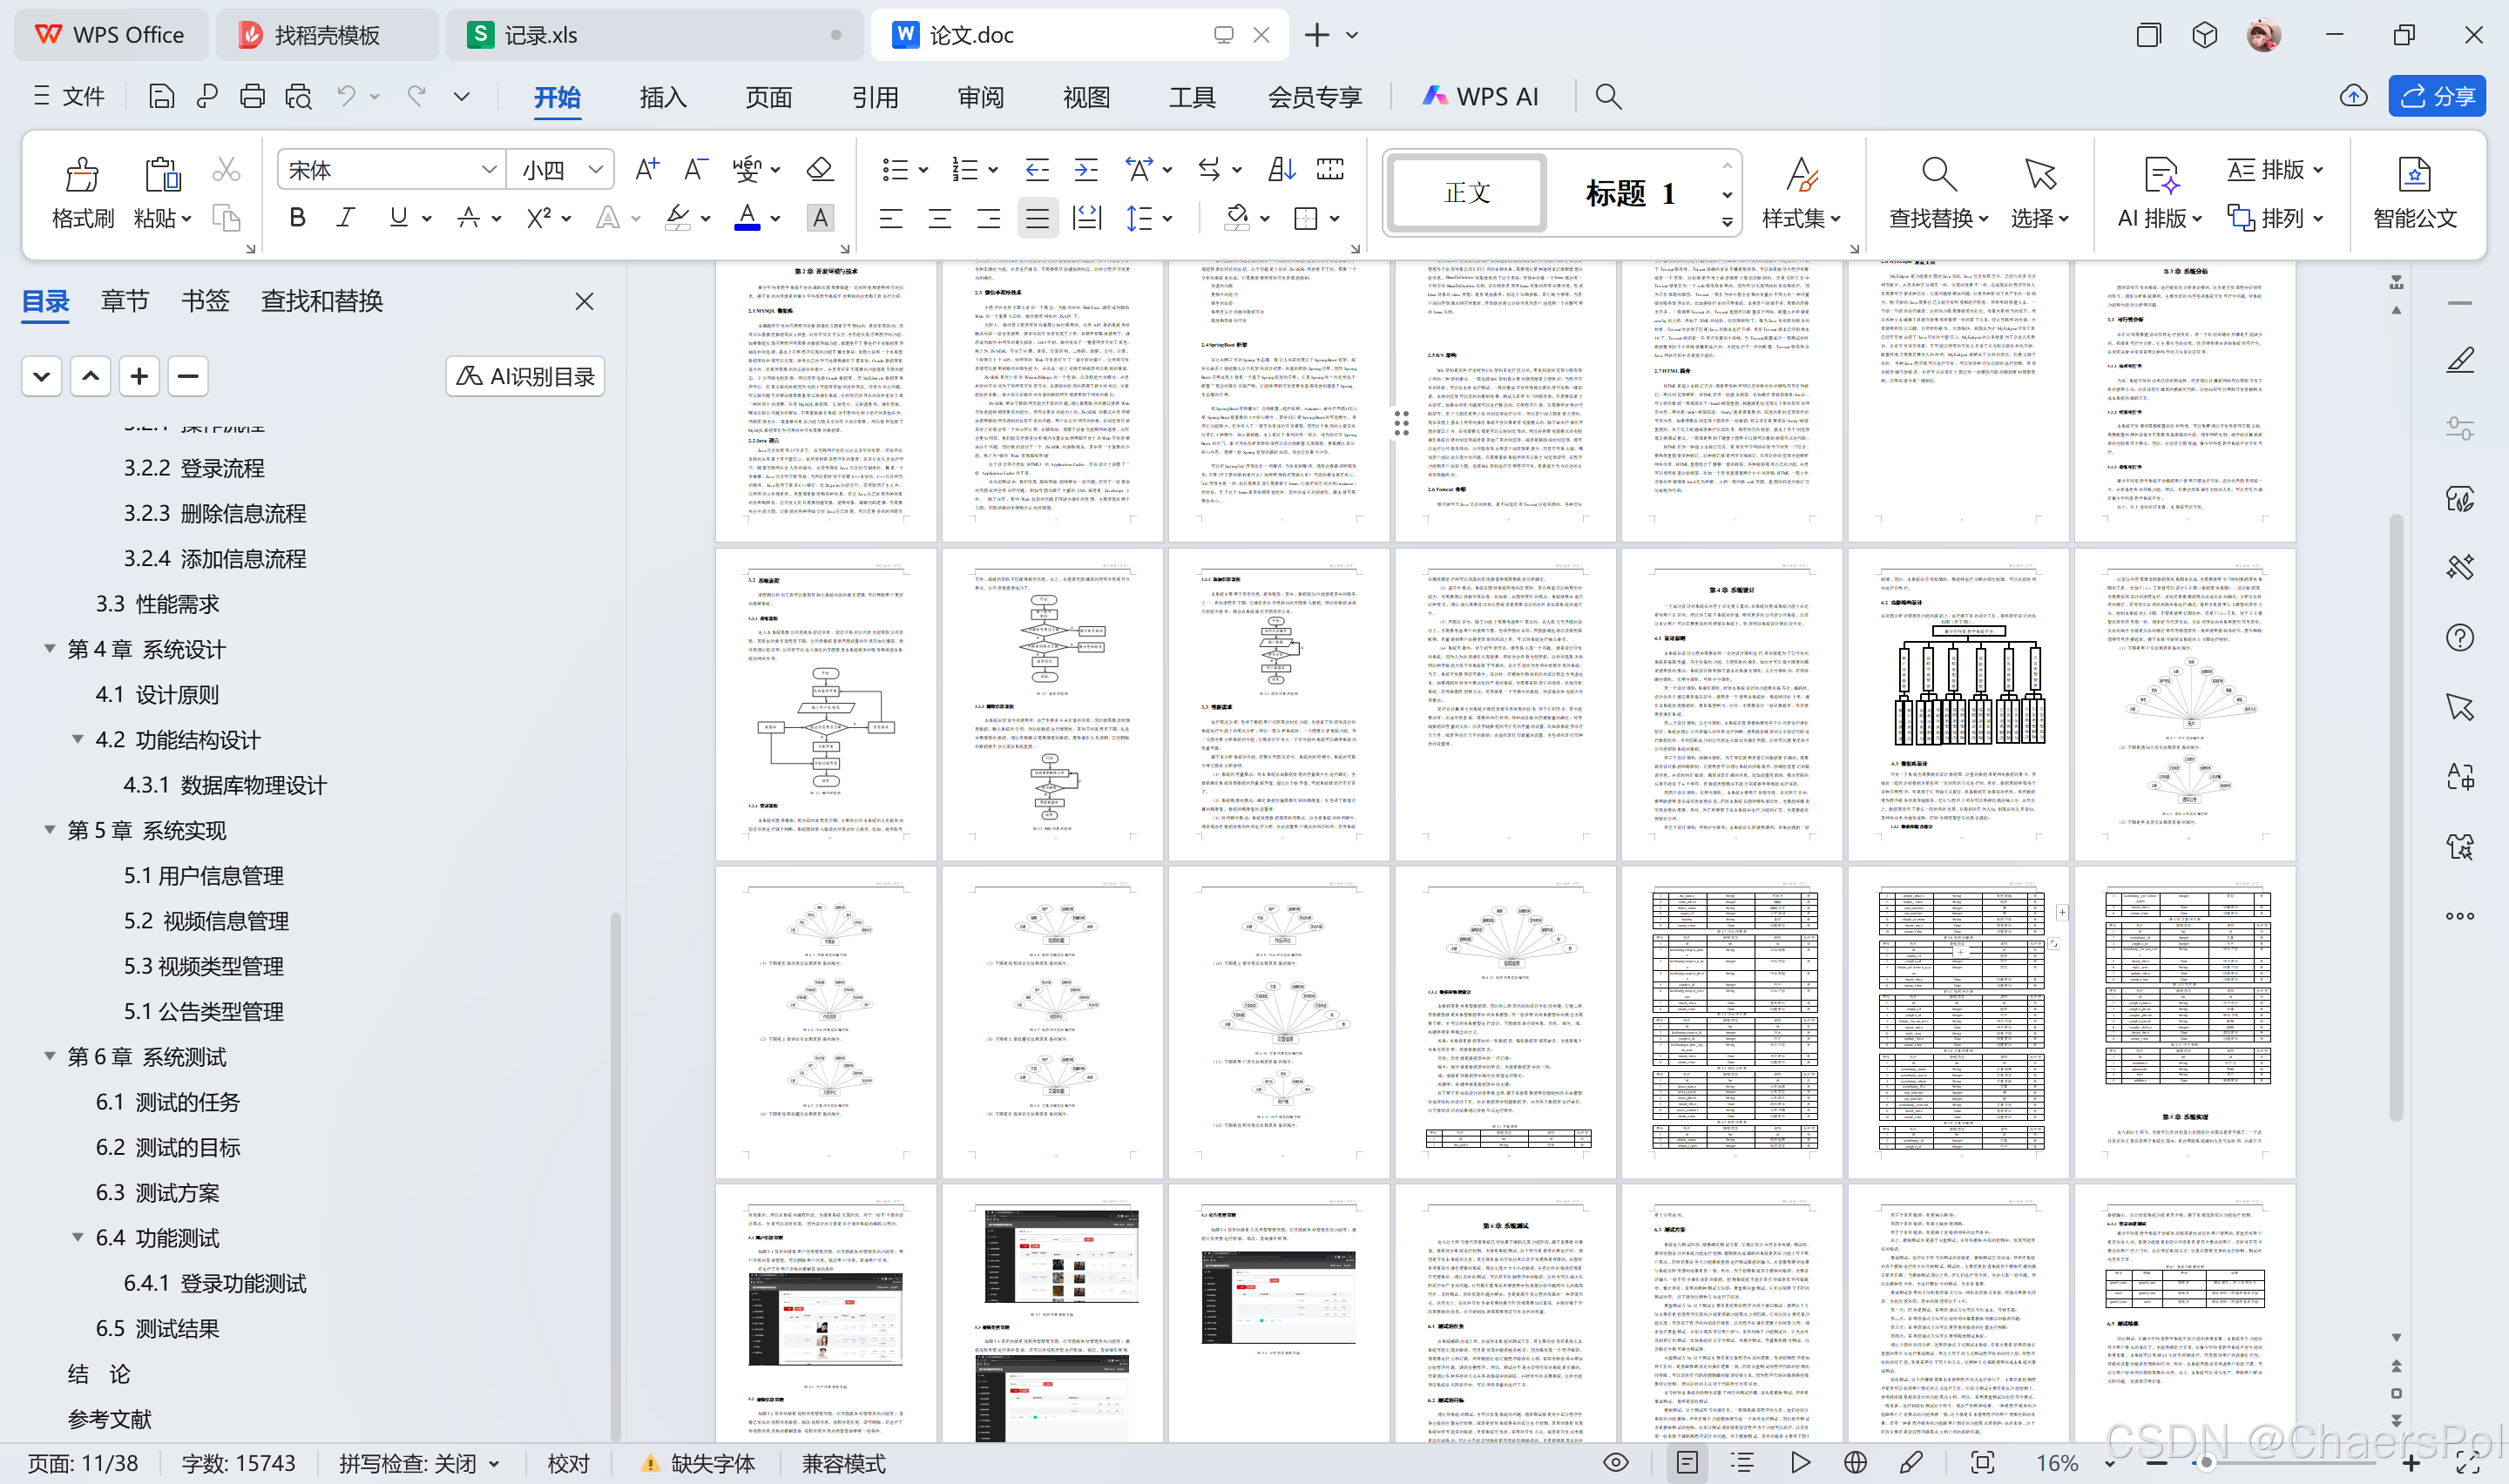Click the zoom slider handle in status bar

tap(2206, 1463)
